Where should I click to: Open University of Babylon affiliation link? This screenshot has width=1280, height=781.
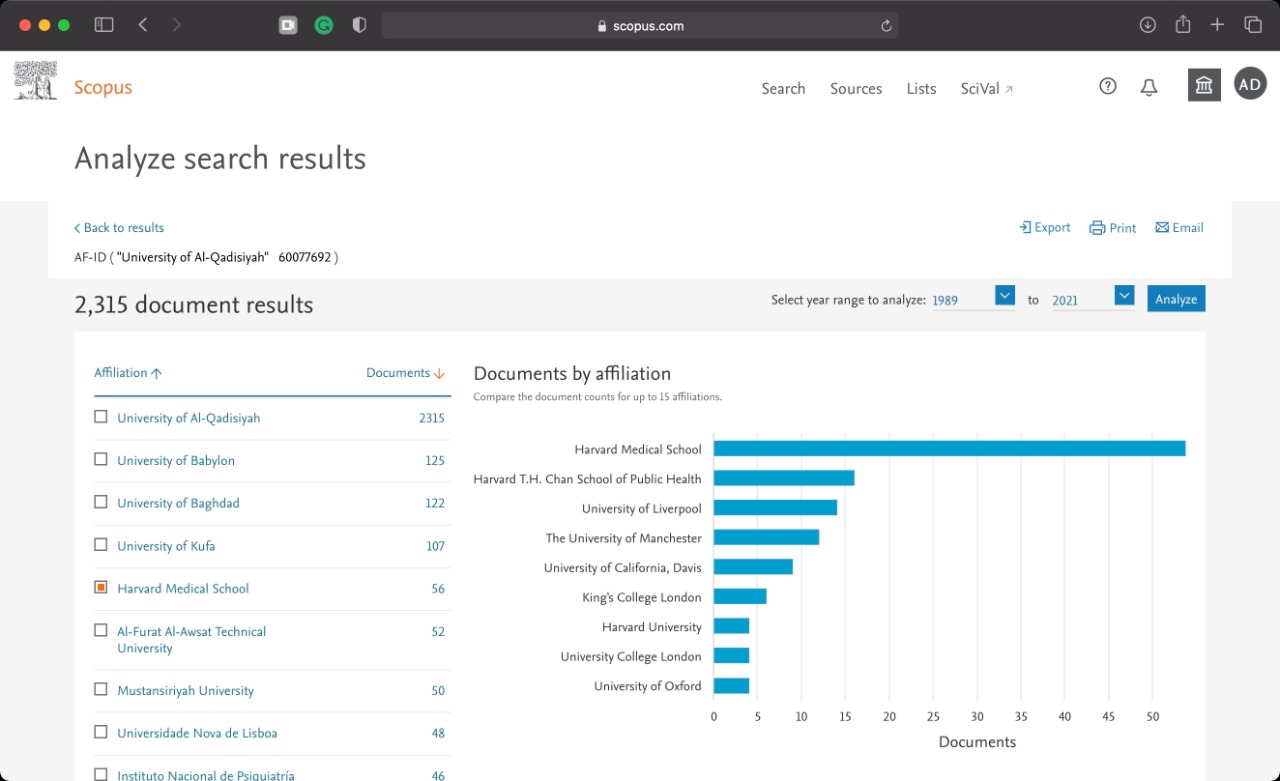(x=176, y=461)
